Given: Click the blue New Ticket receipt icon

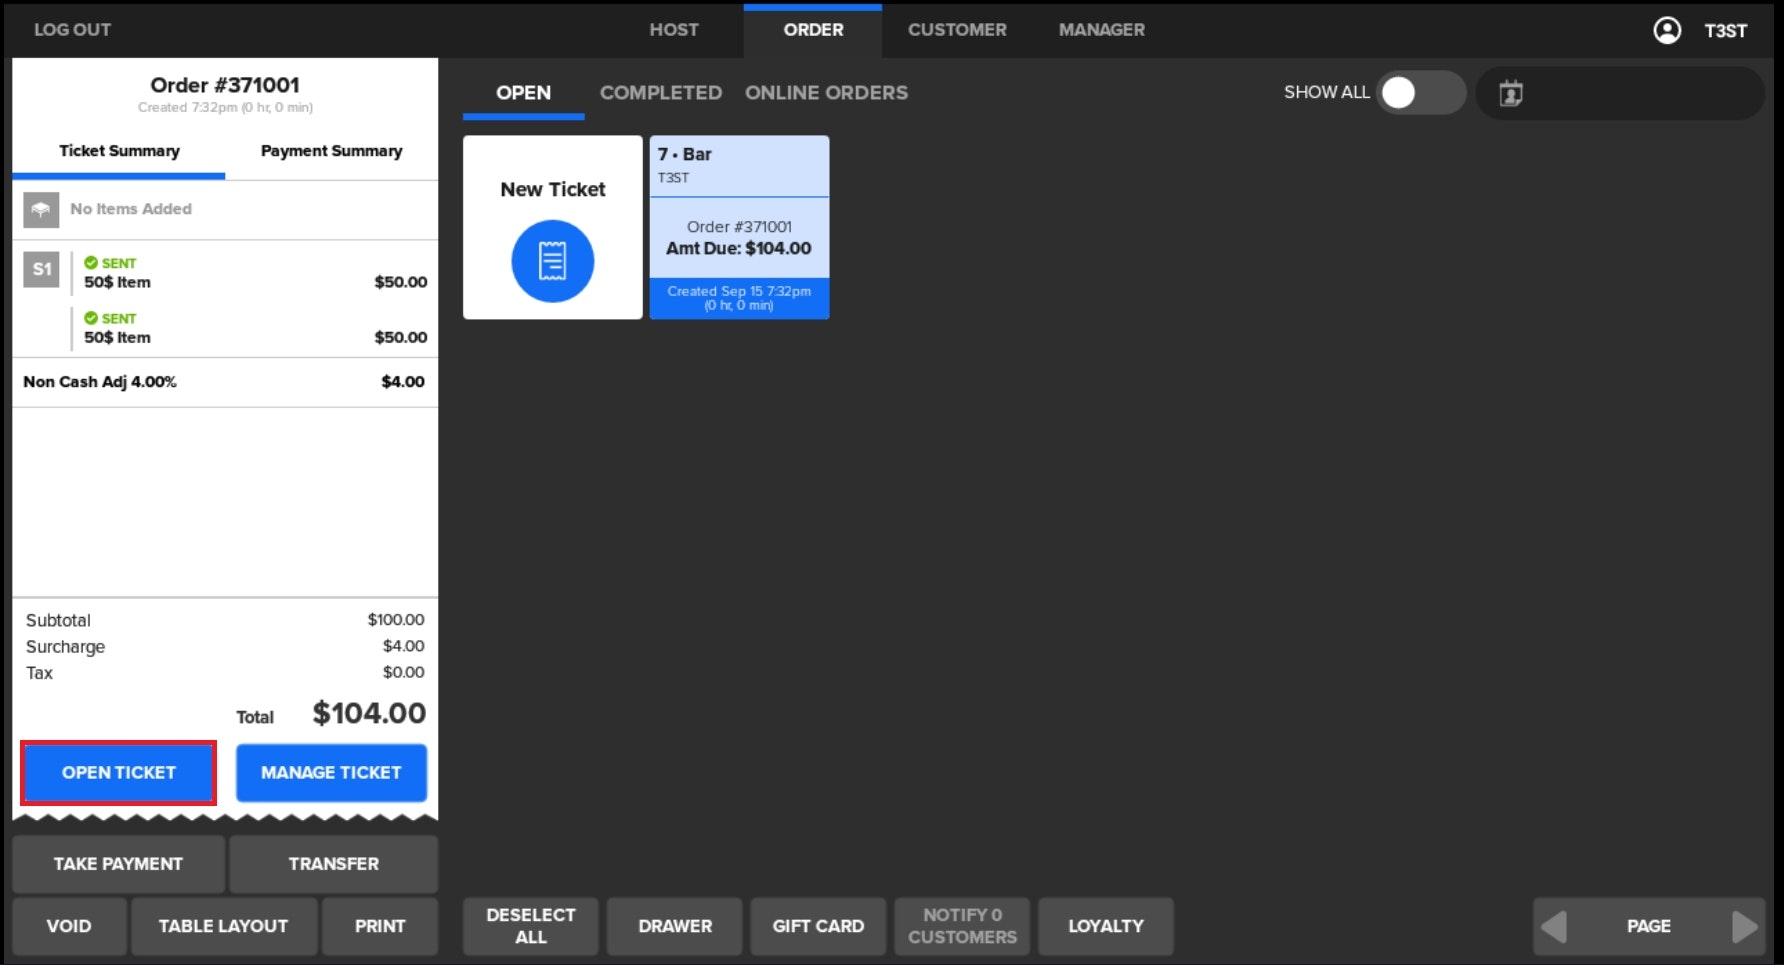Looking at the screenshot, I should pyautogui.click(x=552, y=261).
